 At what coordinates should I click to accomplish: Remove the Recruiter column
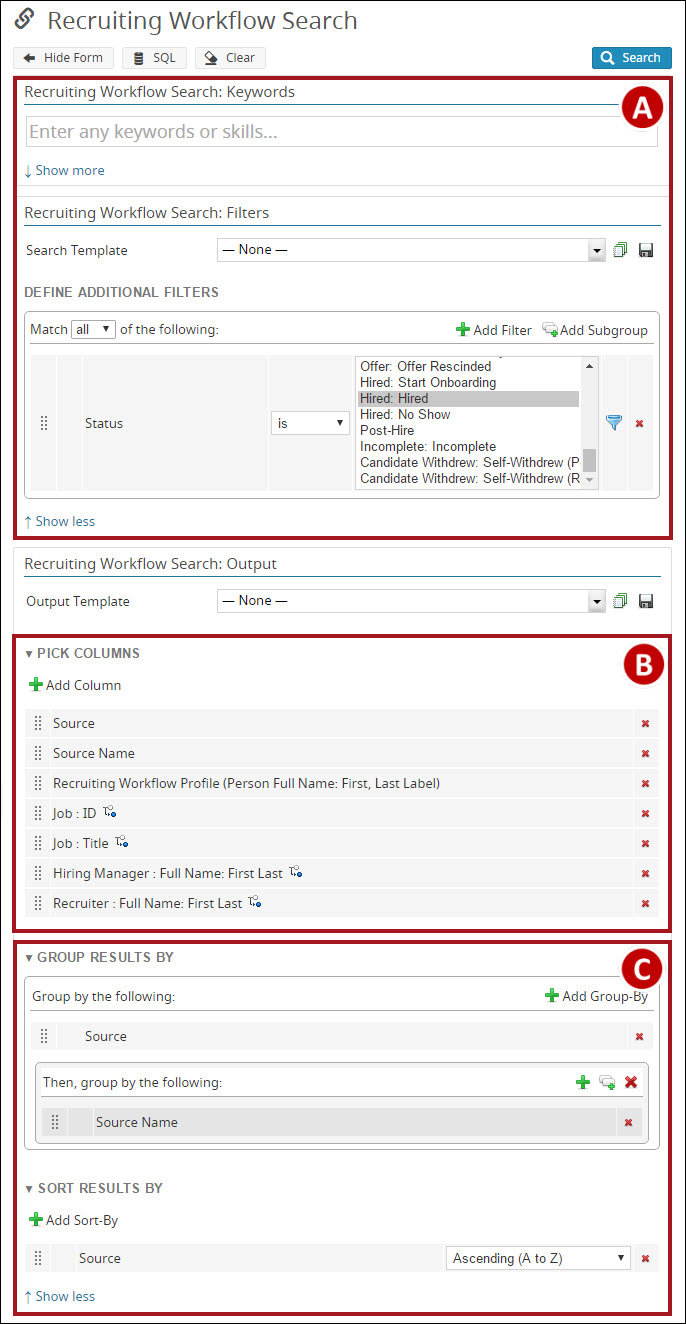point(645,904)
